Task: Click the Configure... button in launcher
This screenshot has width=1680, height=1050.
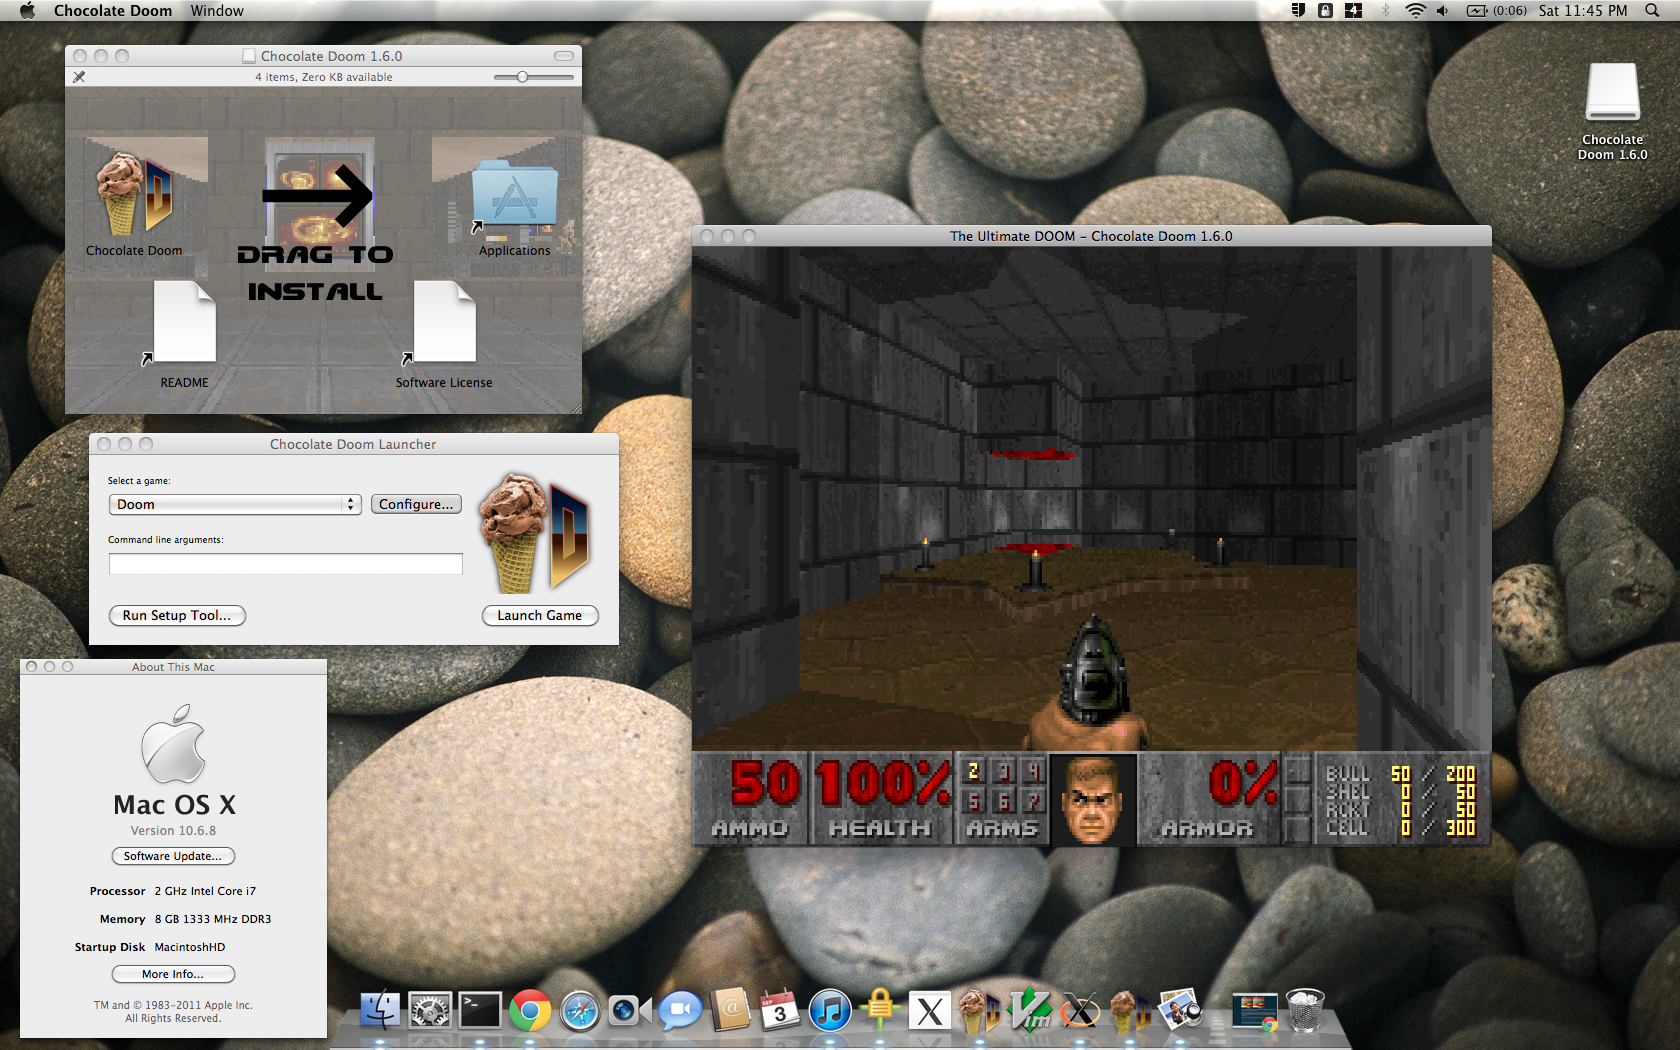Action: [x=416, y=504]
